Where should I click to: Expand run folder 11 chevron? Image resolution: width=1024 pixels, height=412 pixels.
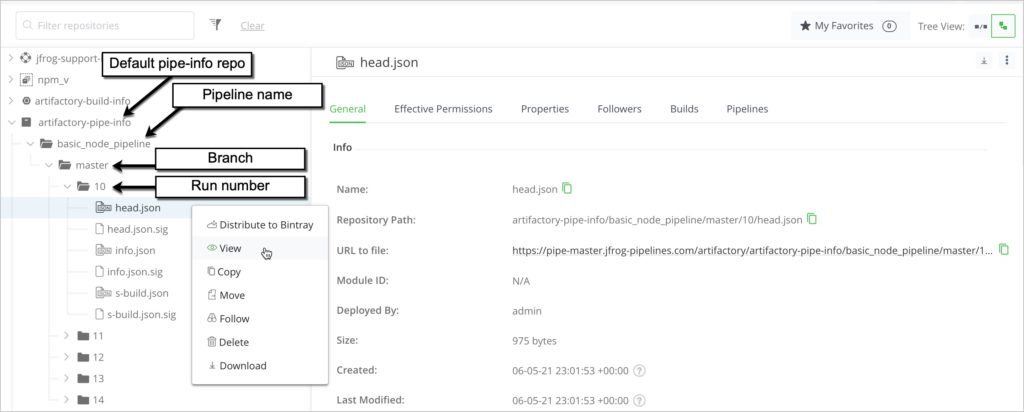pyautogui.click(x=66, y=336)
